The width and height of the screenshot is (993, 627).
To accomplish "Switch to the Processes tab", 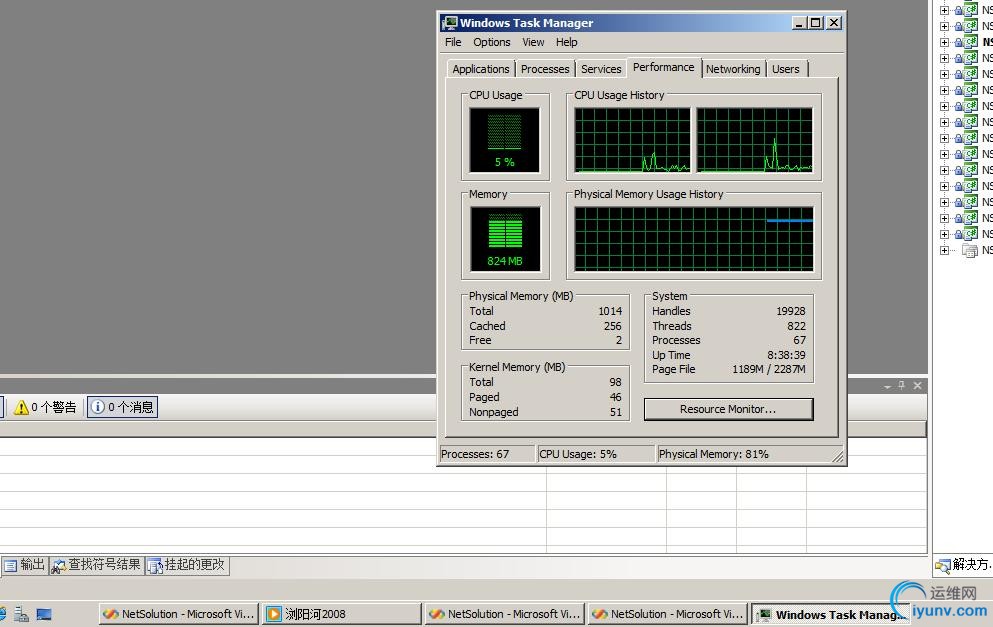I will click(x=545, y=69).
